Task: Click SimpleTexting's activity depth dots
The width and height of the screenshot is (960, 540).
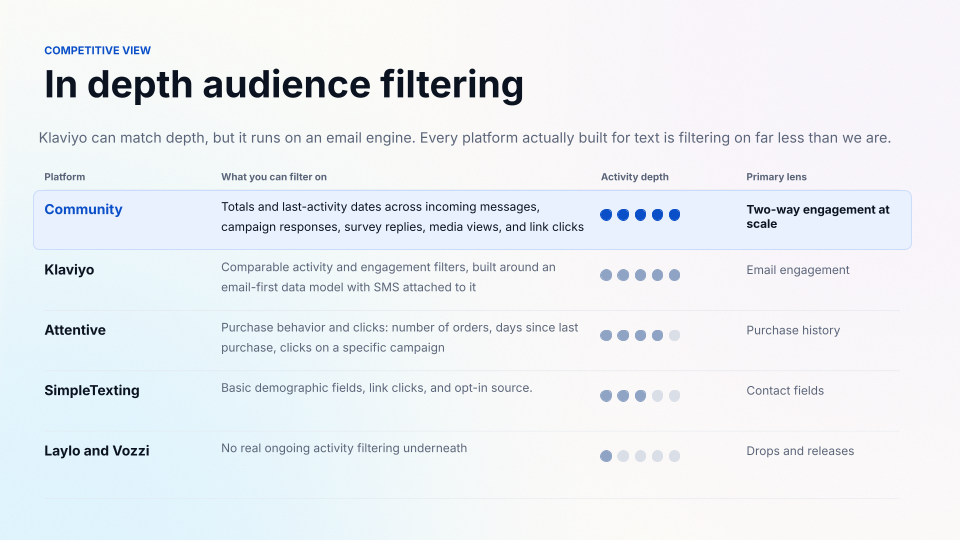Action: pyautogui.click(x=640, y=396)
